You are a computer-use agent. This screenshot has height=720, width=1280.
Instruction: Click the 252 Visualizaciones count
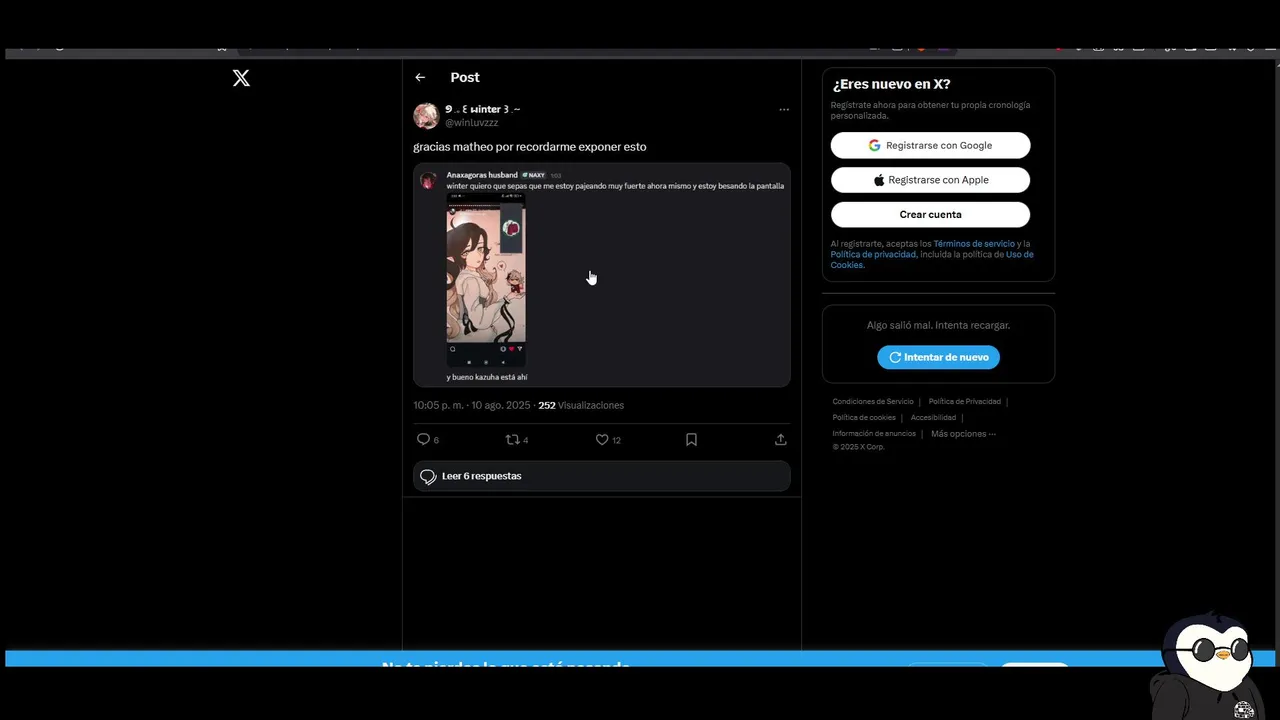click(581, 405)
